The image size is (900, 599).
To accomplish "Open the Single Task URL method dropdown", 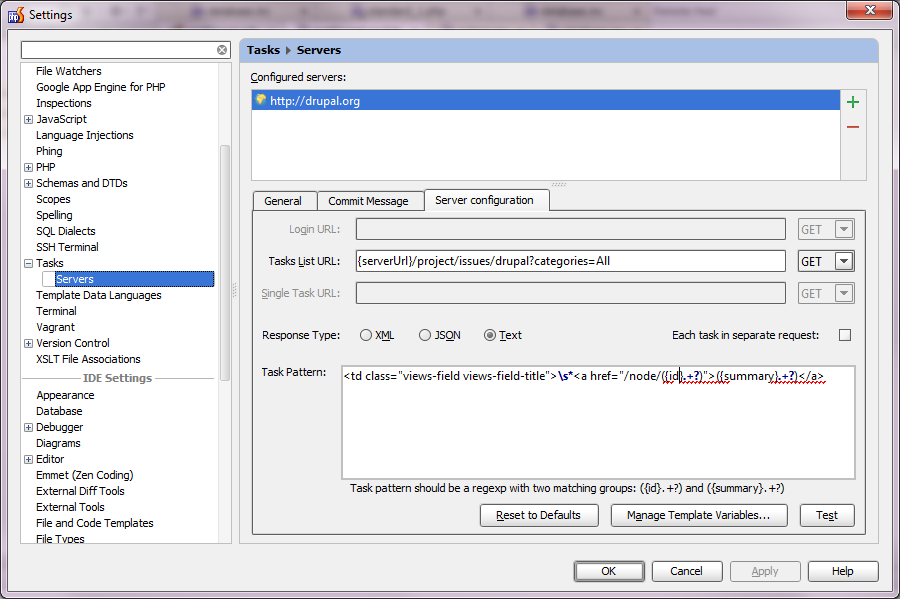I will pos(843,294).
